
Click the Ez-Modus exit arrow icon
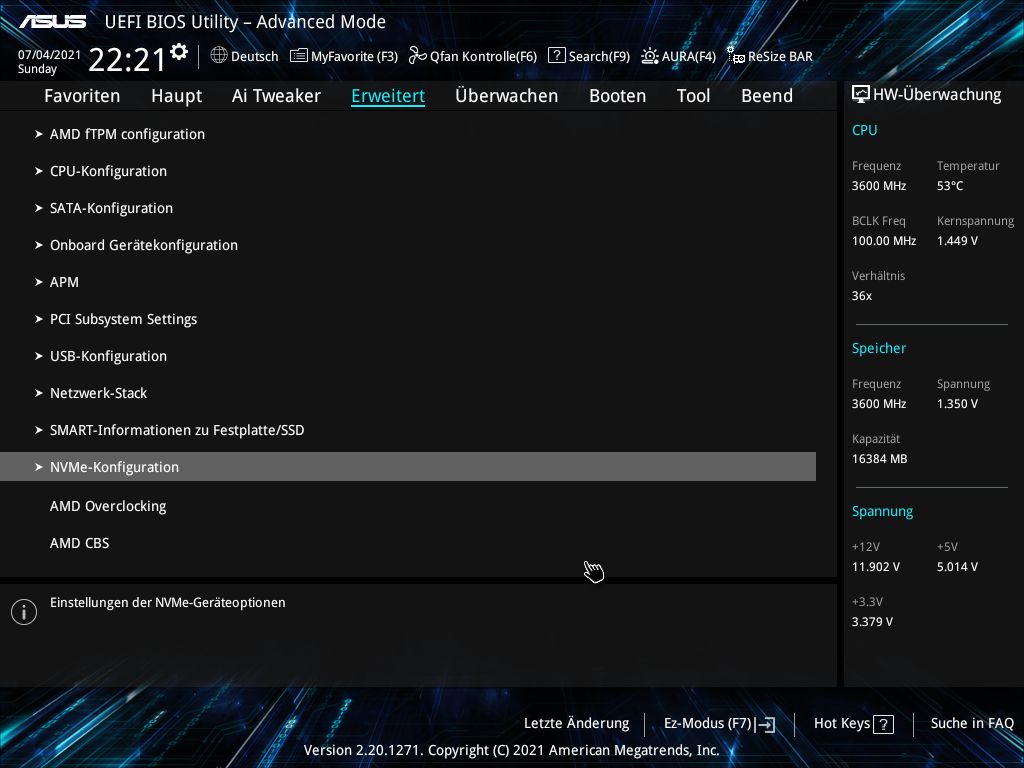(x=765, y=724)
